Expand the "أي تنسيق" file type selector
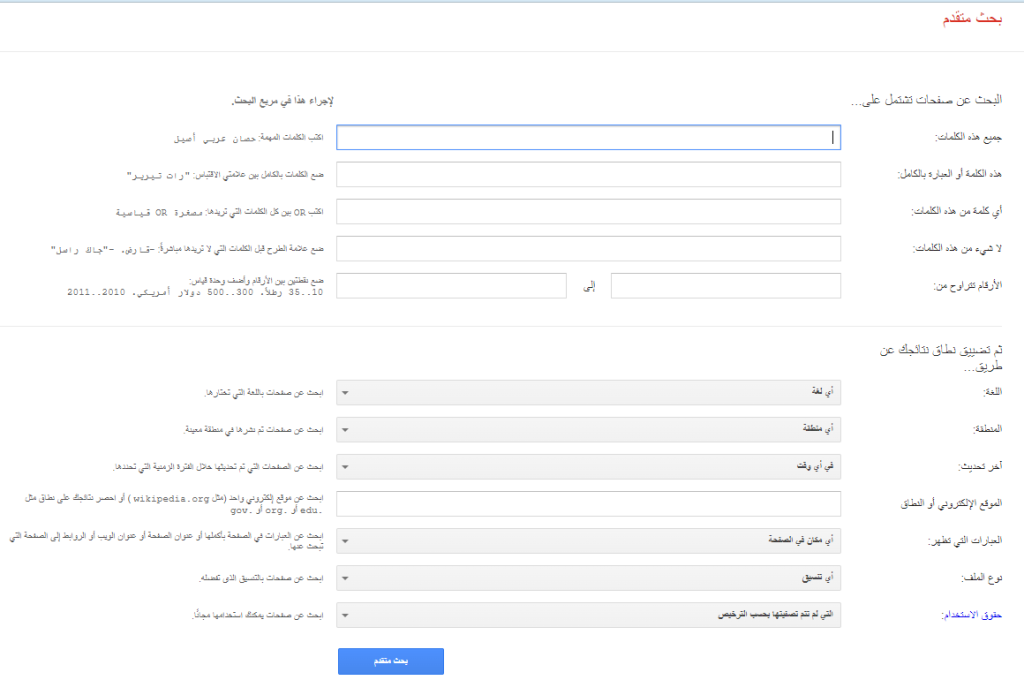Screen dimensions: 1024x680 (590, 577)
